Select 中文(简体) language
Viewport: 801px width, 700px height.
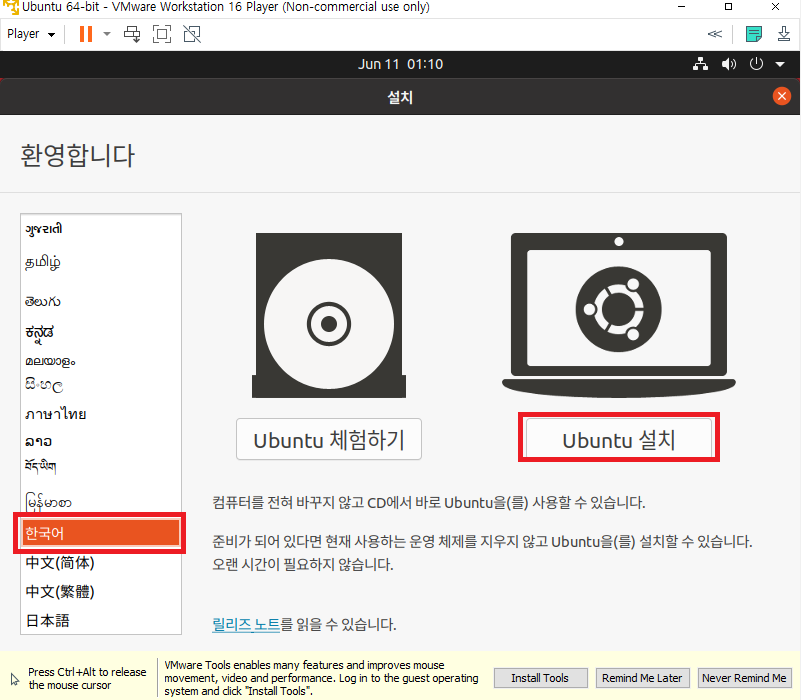(x=101, y=563)
